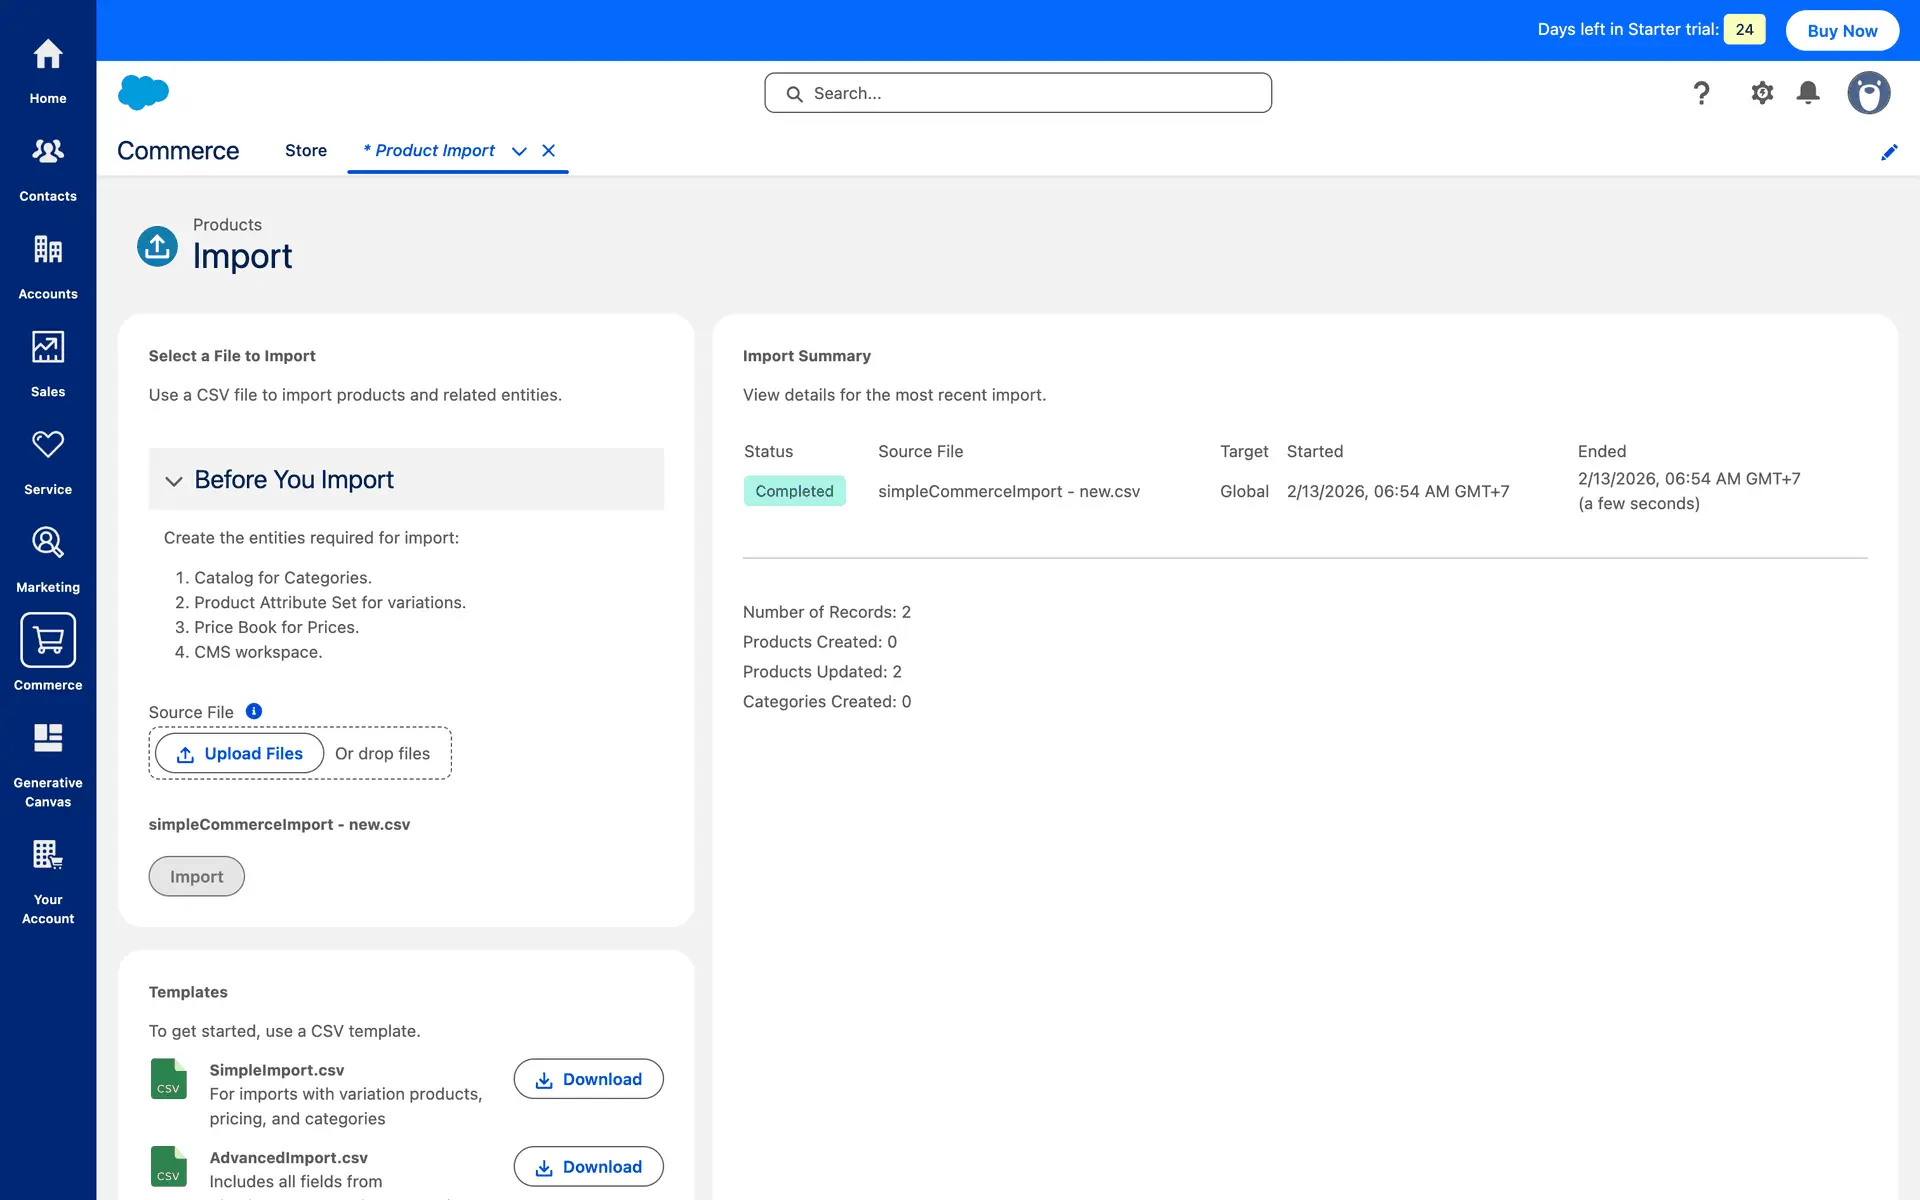Click the edit pencil icon
The width and height of the screenshot is (1920, 1200).
[1888, 152]
